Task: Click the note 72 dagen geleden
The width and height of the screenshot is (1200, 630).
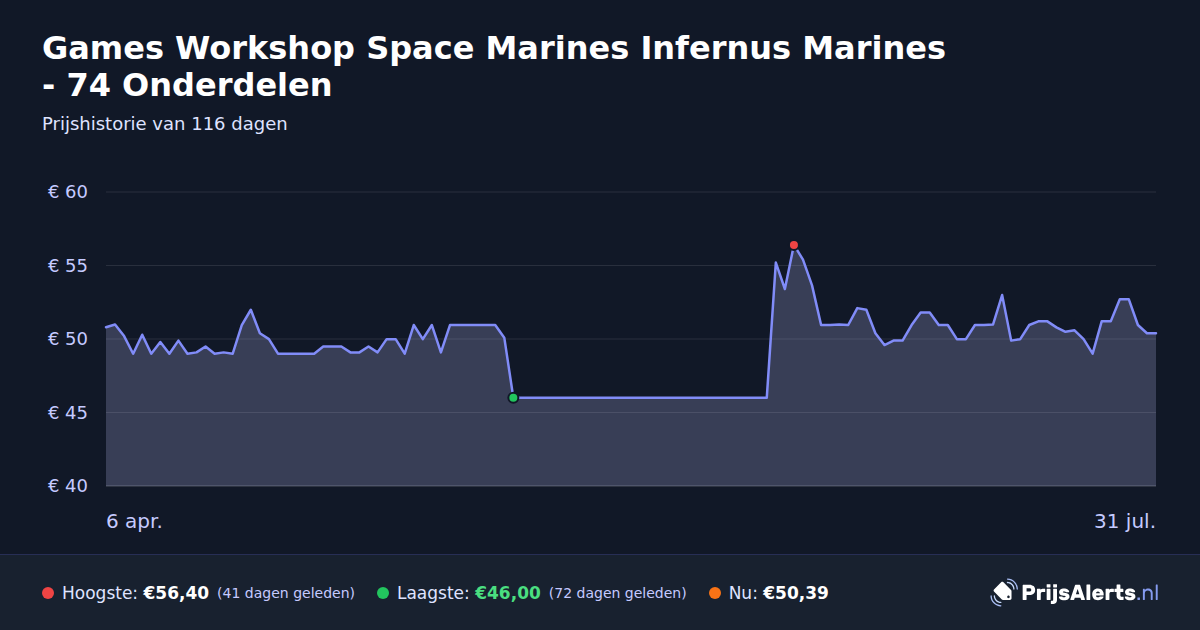Action: [x=618, y=593]
